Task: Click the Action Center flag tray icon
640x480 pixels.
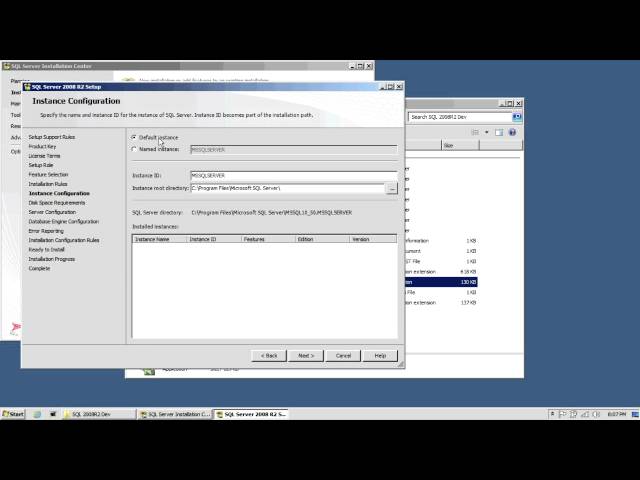Action: 562,414
